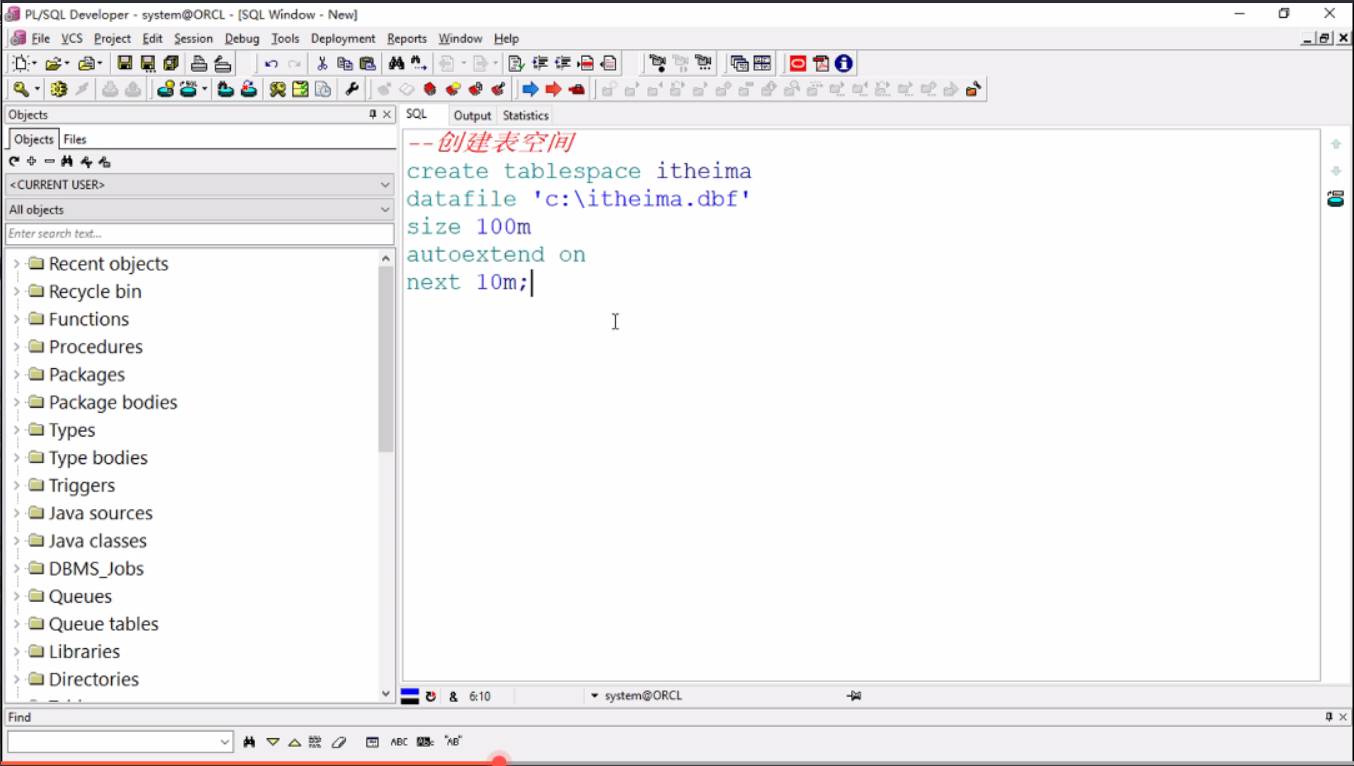Click the red right arrow toolbar icon

[553, 89]
